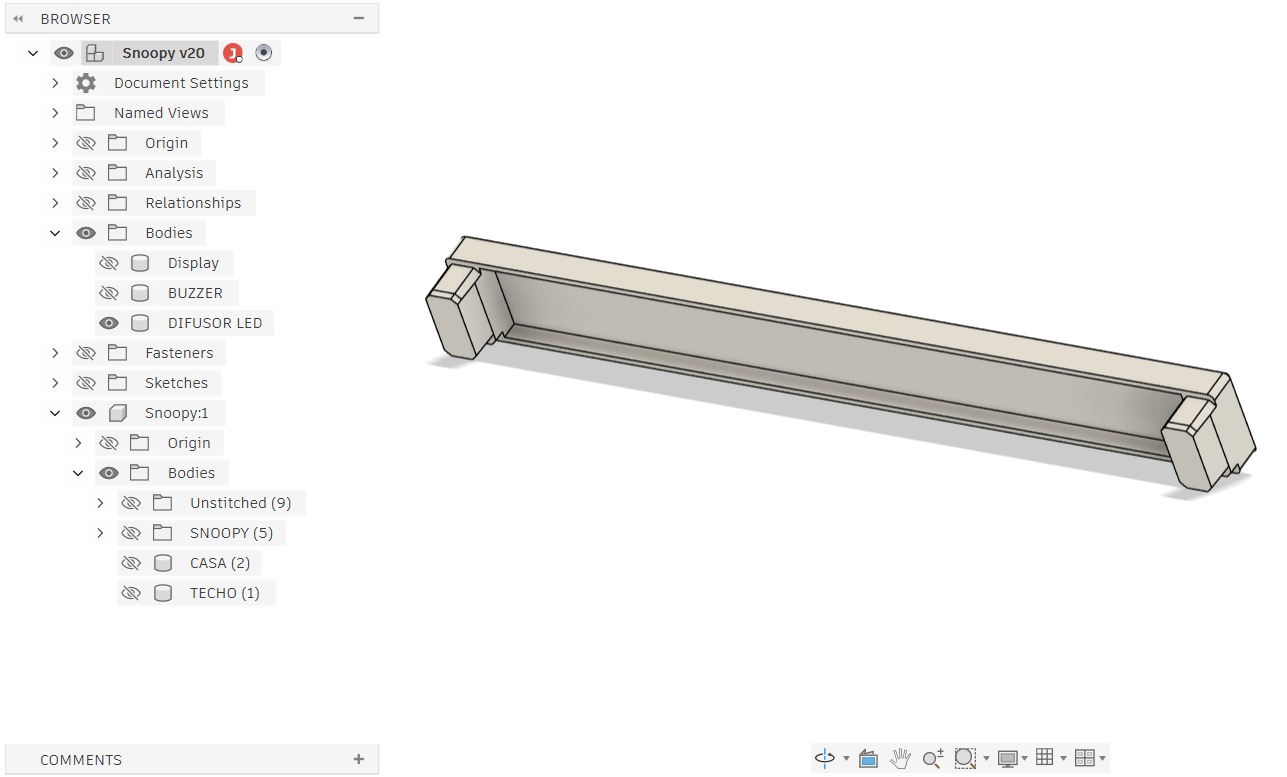
Task: Expand the Relationships folder
Action: click(55, 203)
